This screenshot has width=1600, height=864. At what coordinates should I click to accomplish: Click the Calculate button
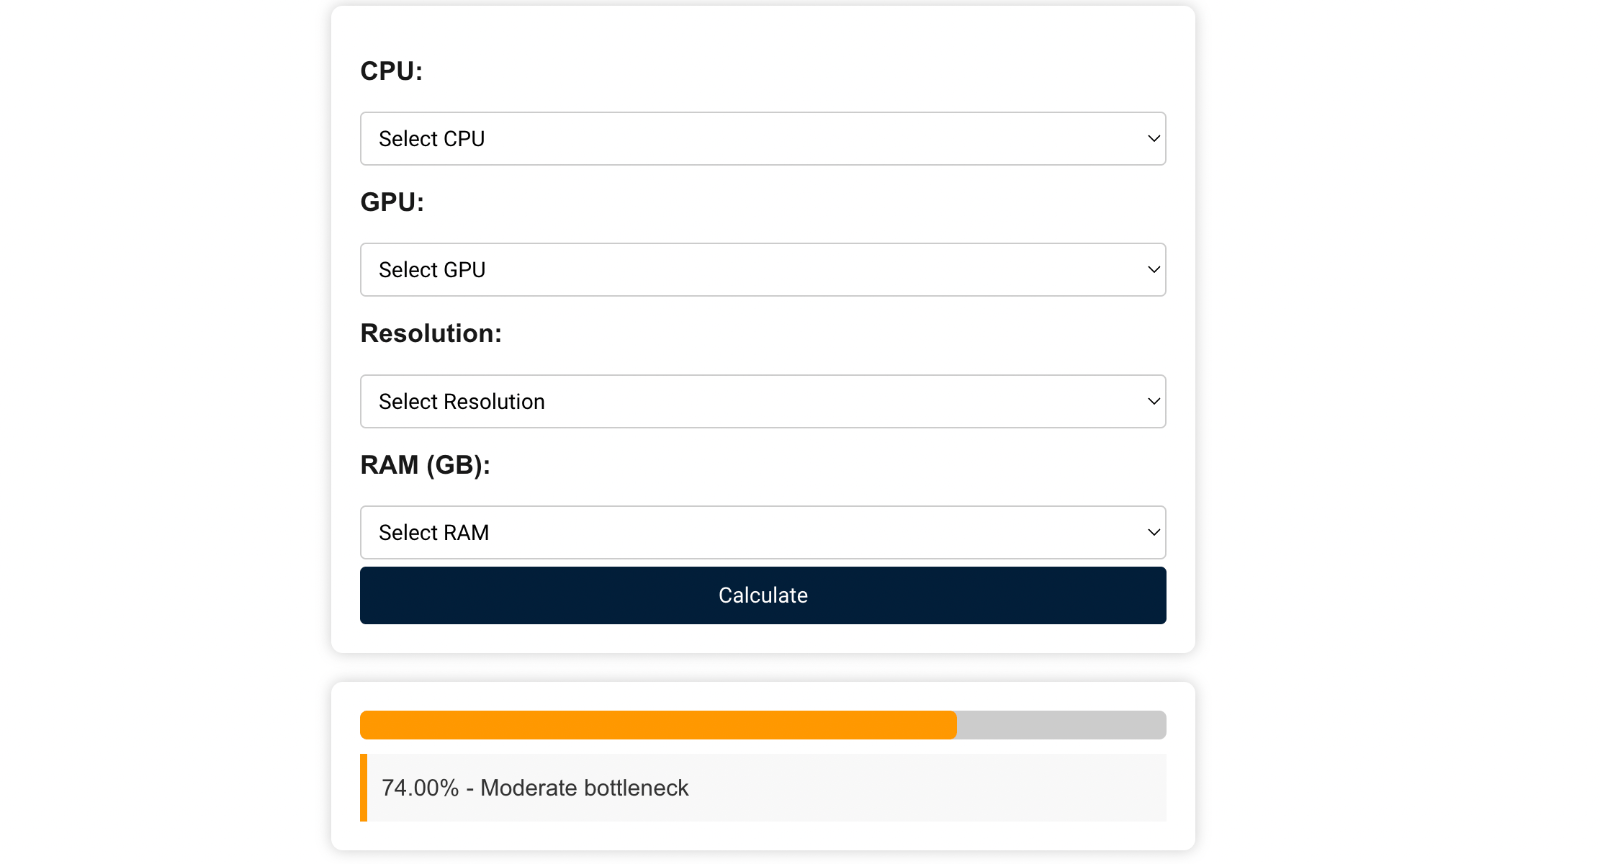click(x=762, y=595)
